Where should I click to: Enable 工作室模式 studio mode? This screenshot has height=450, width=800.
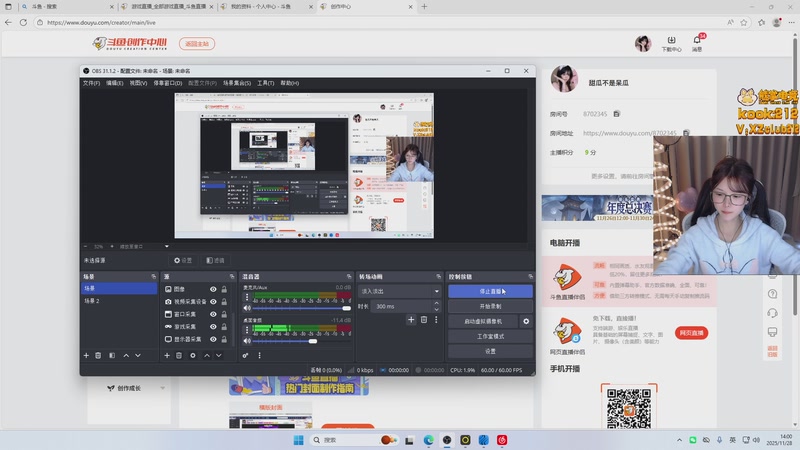pyautogui.click(x=490, y=336)
